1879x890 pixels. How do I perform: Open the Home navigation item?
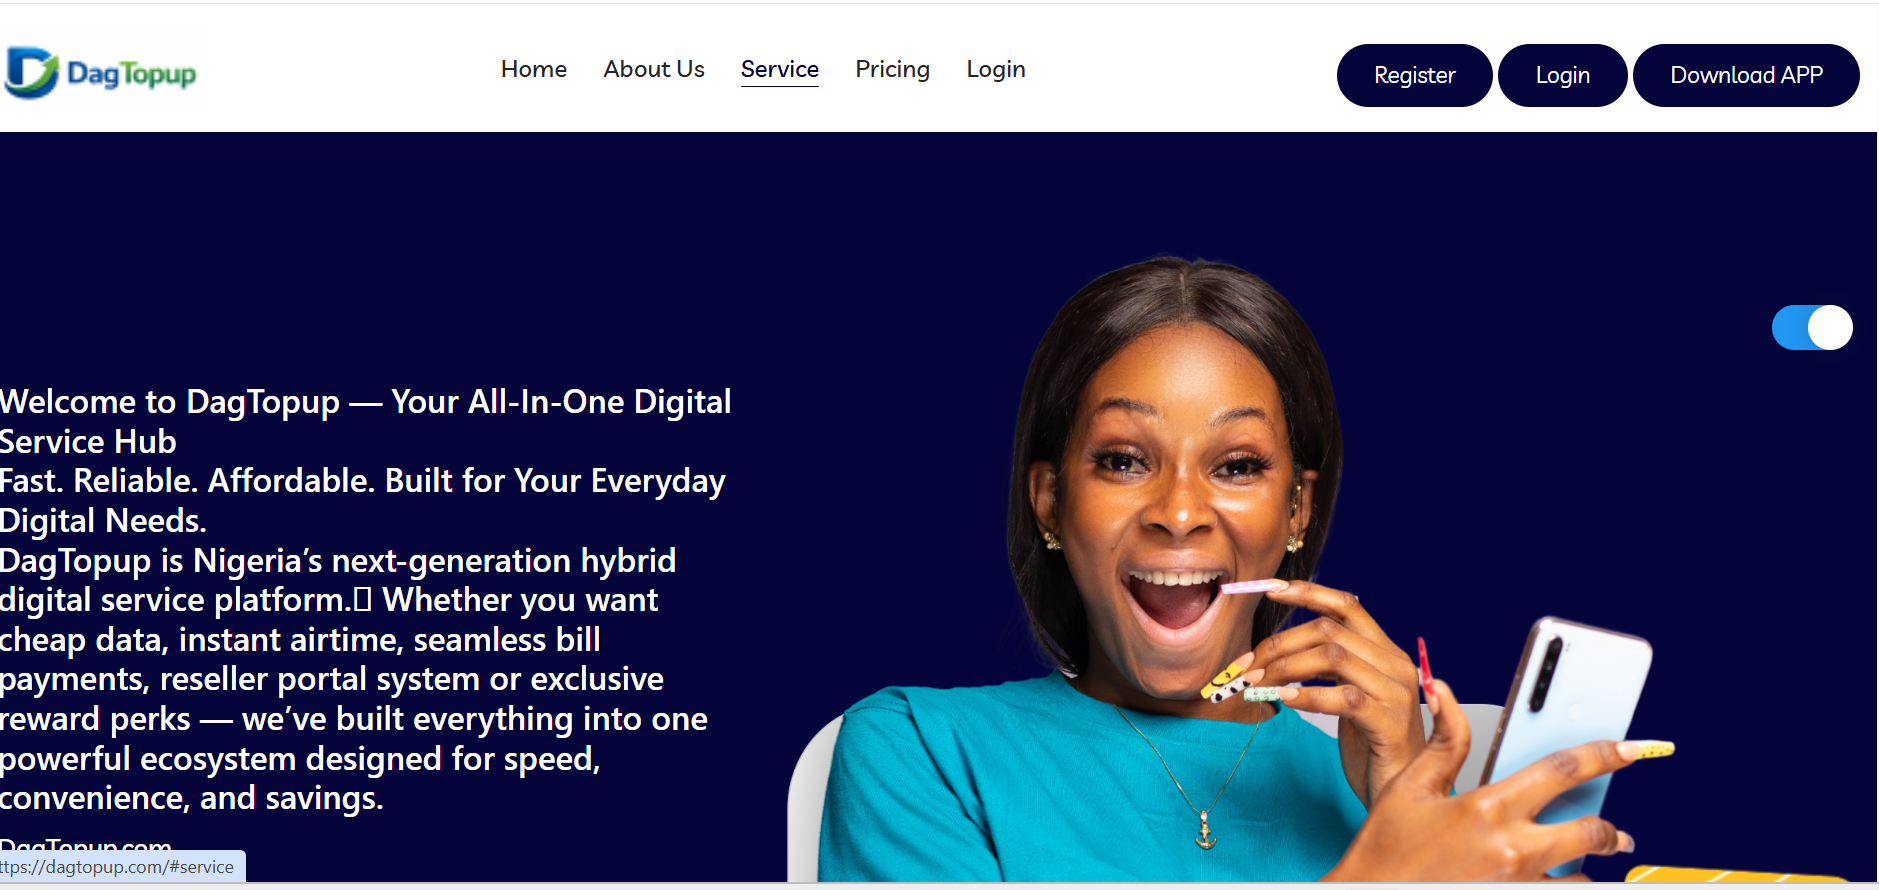point(534,69)
